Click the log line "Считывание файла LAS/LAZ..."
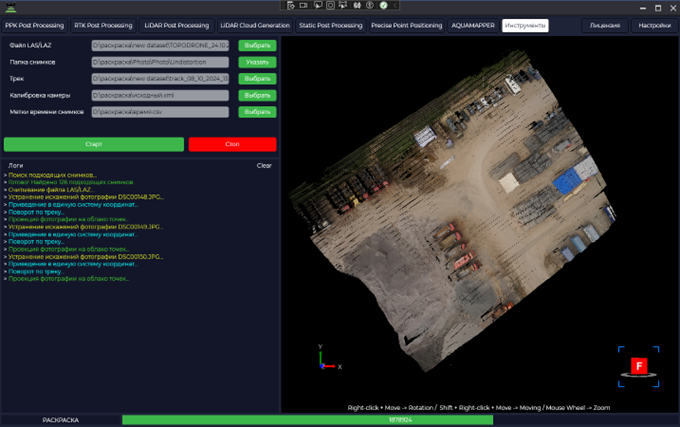680x427 pixels. [x=51, y=190]
